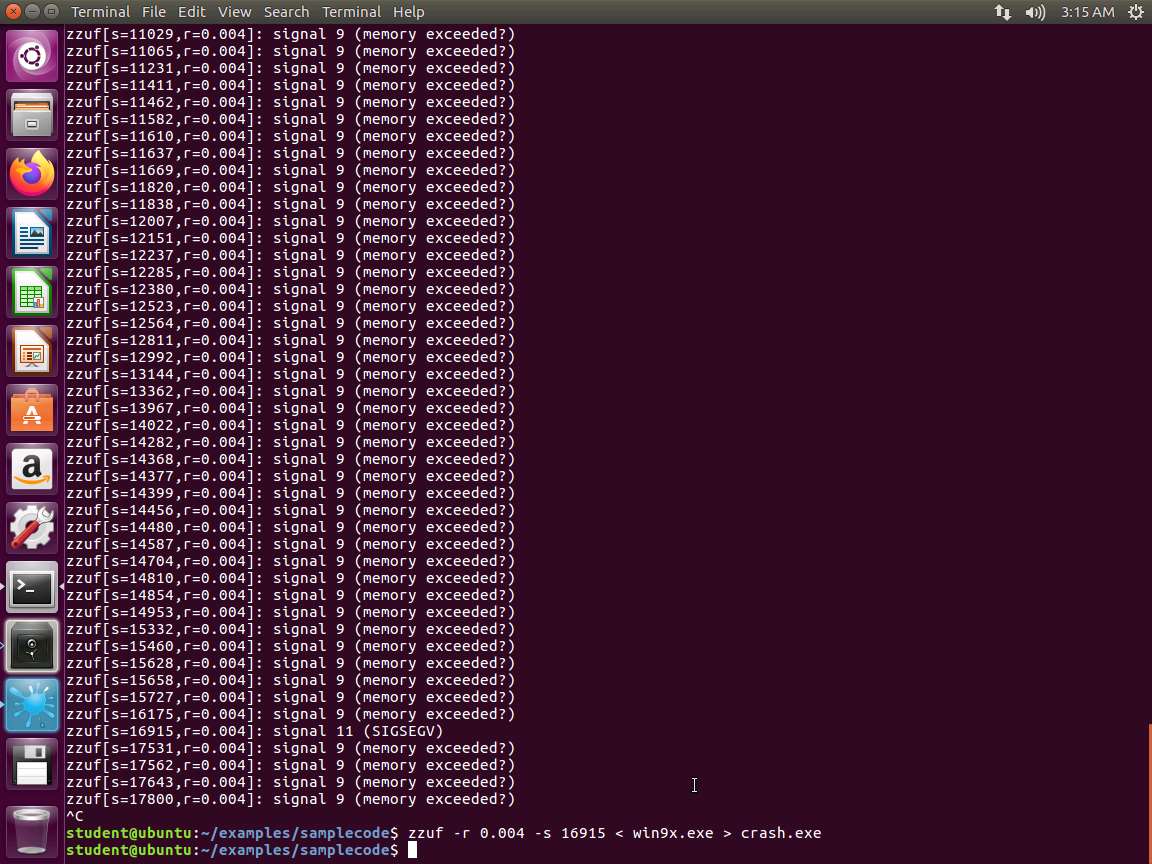Launch Firefox web browser
The height and width of the screenshot is (864, 1152).
pyautogui.click(x=32, y=175)
